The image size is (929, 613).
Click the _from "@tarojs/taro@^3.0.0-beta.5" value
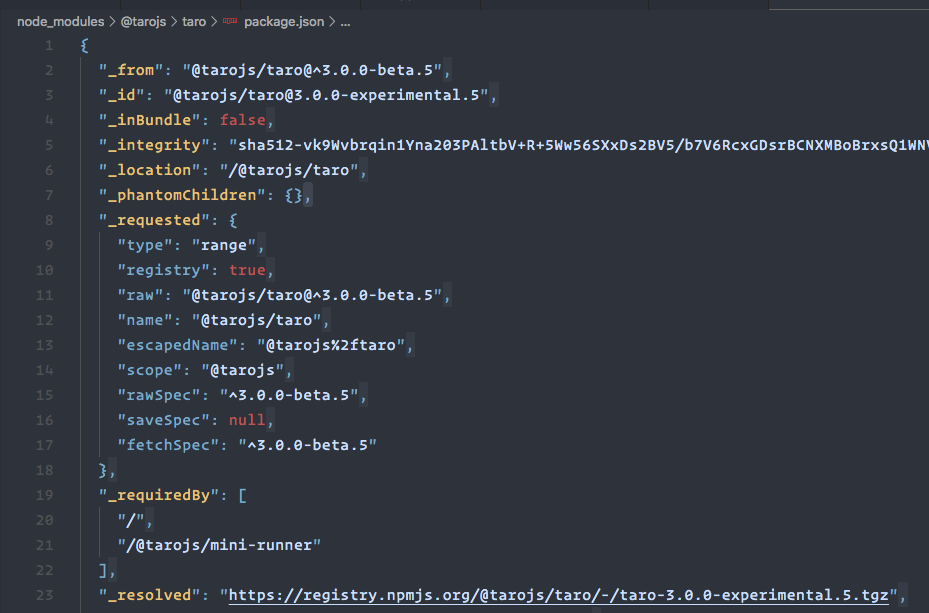point(312,70)
